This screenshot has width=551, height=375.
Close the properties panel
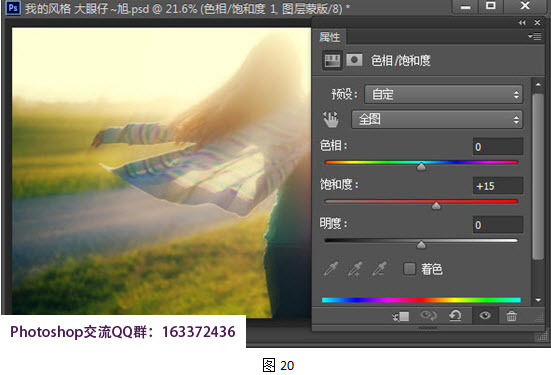[537, 22]
